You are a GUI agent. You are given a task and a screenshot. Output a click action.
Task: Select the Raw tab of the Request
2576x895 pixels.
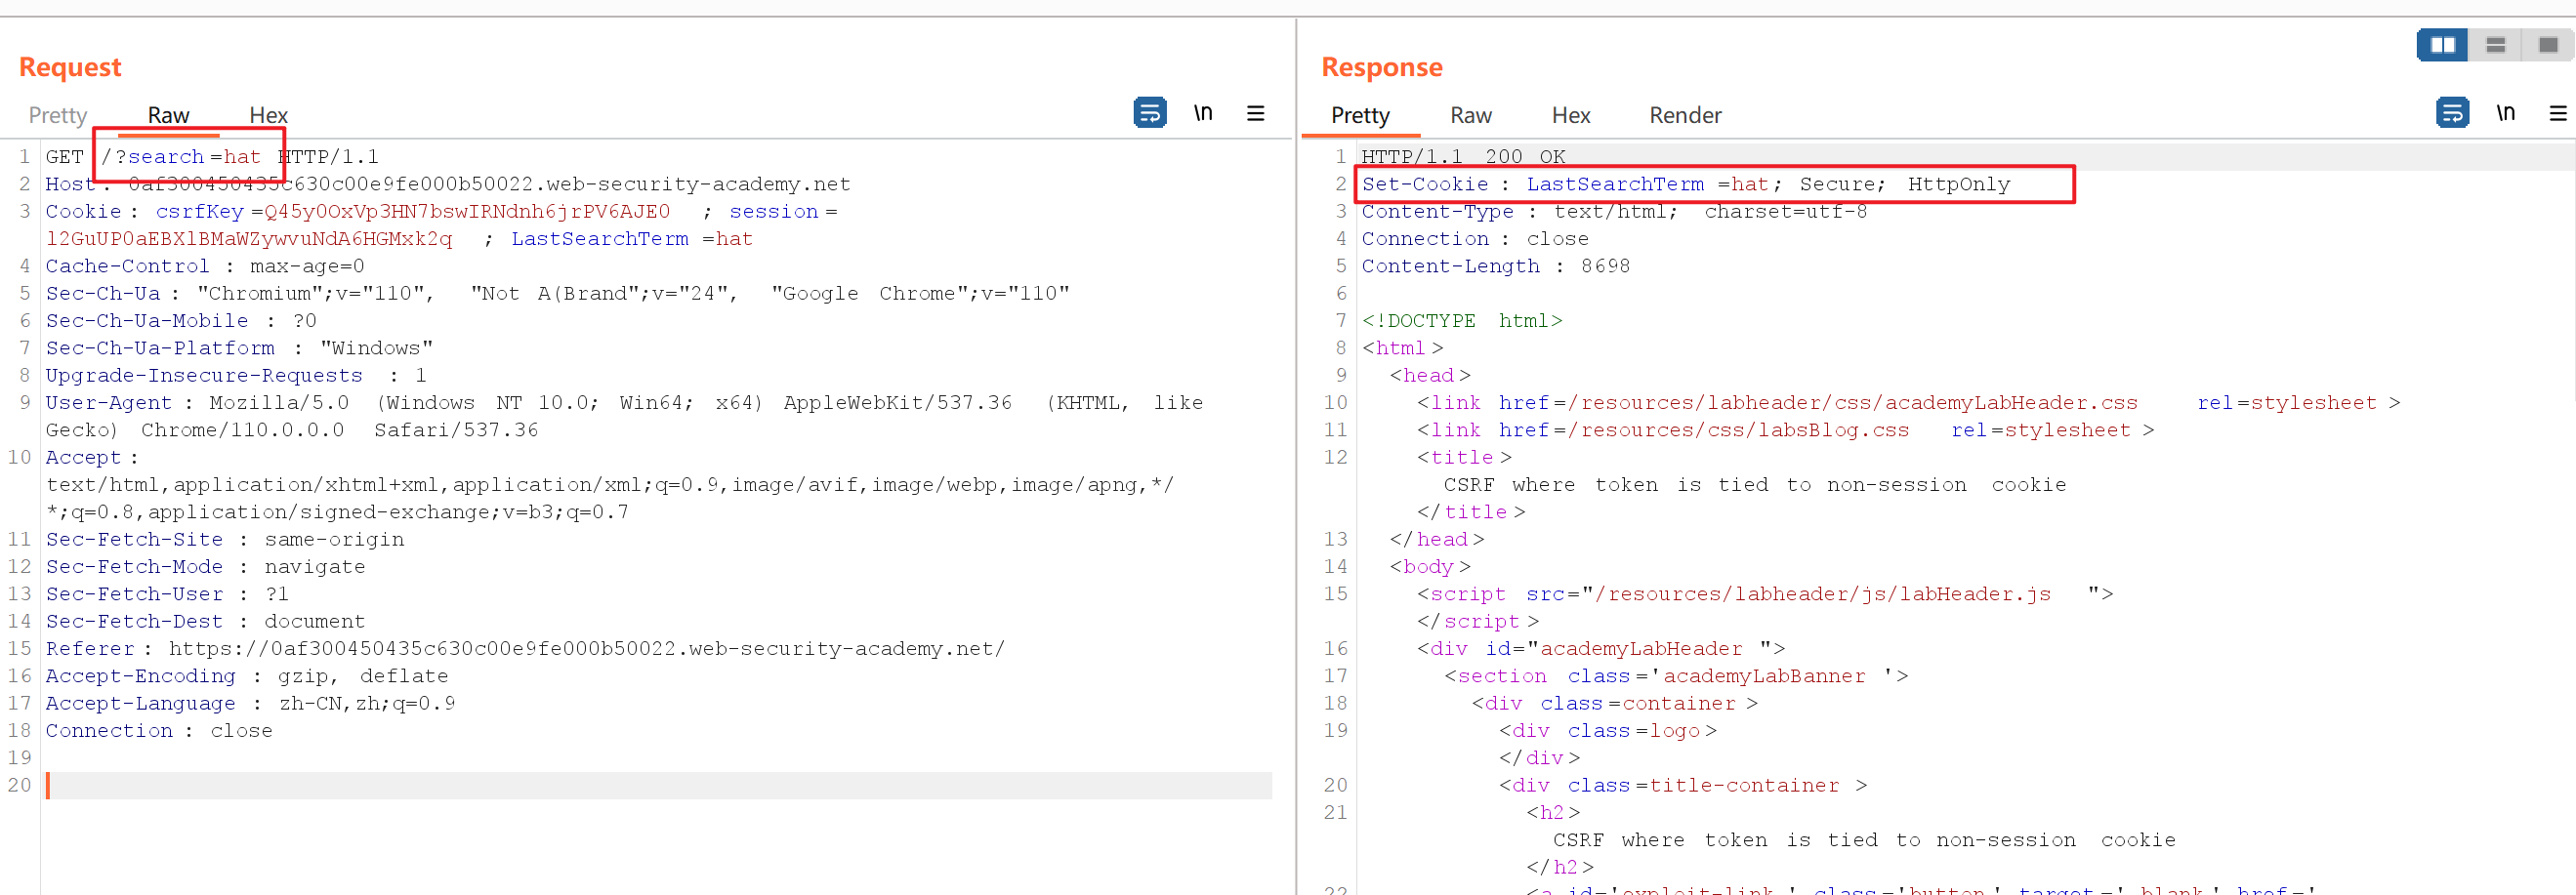(x=168, y=115)
